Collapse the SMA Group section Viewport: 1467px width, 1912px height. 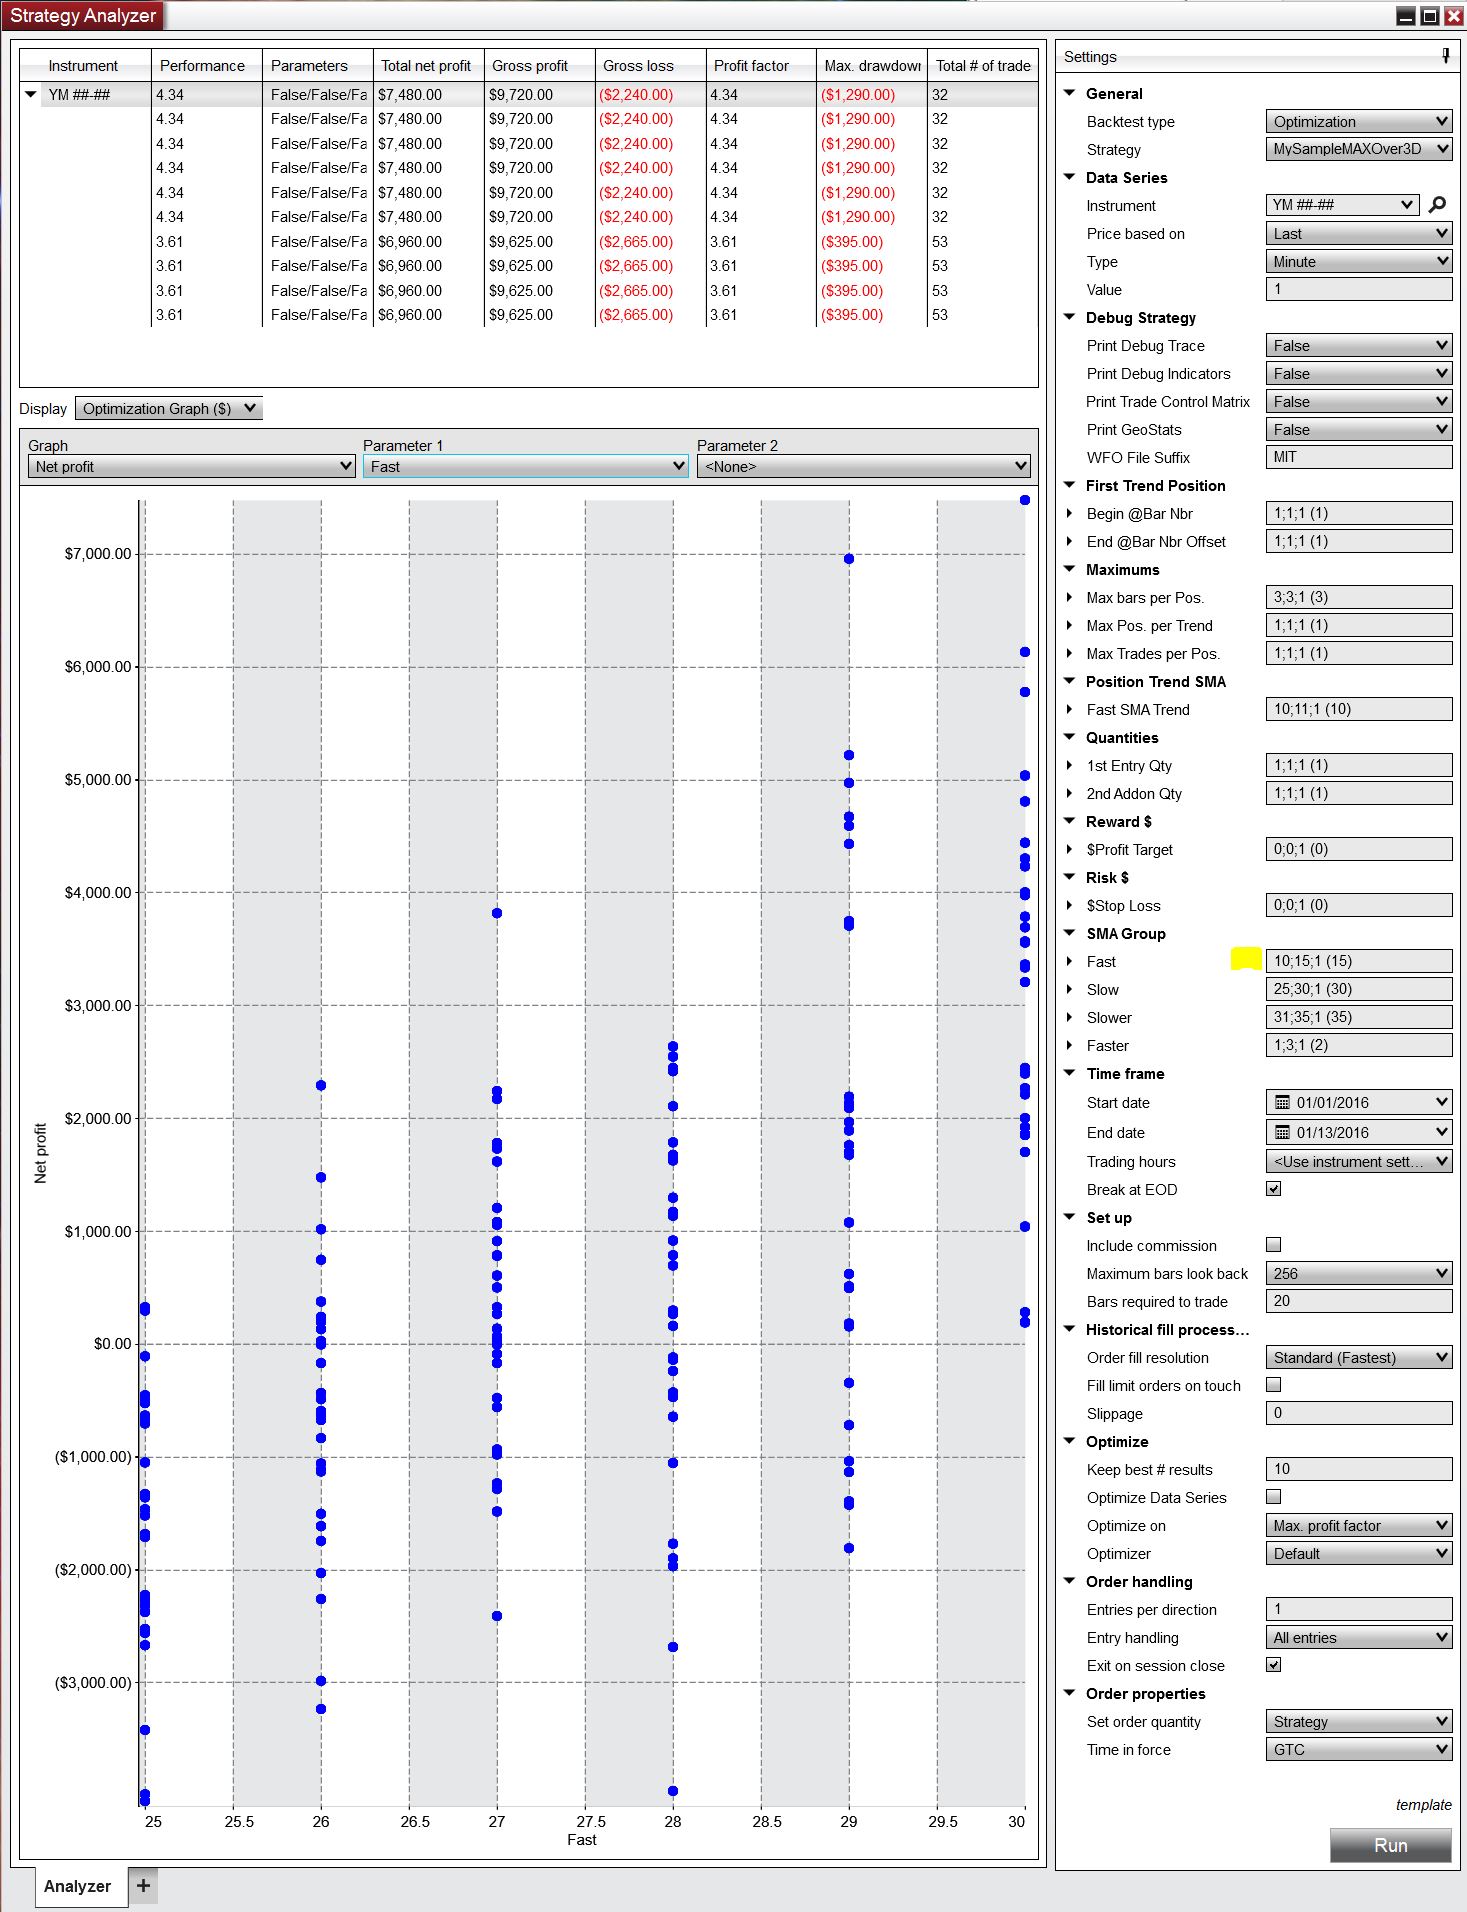pos(1069,933)
